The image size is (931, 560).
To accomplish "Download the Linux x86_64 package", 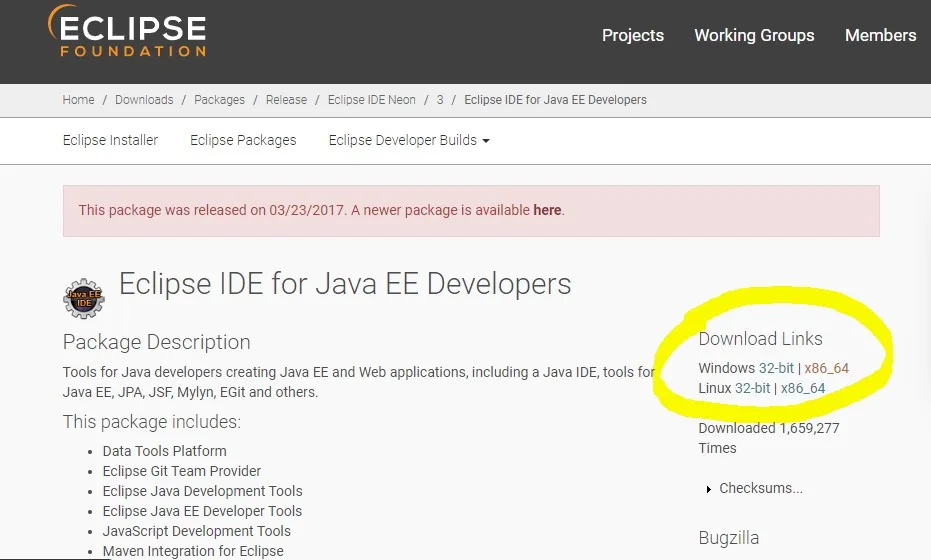I will pyautogui.click(x=803, y=388).
